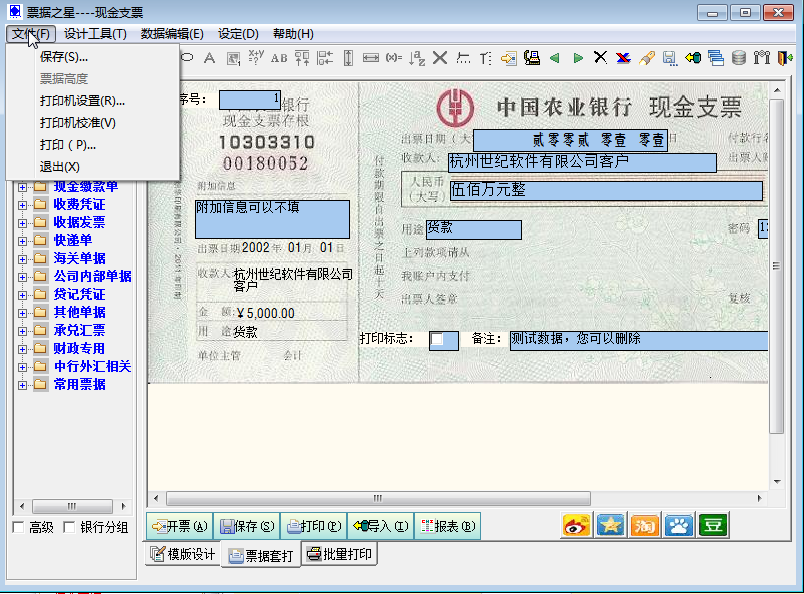This screenshot has height=594, width=804.
Task: Click the picture field tool icon
Action: click(233, 58)
